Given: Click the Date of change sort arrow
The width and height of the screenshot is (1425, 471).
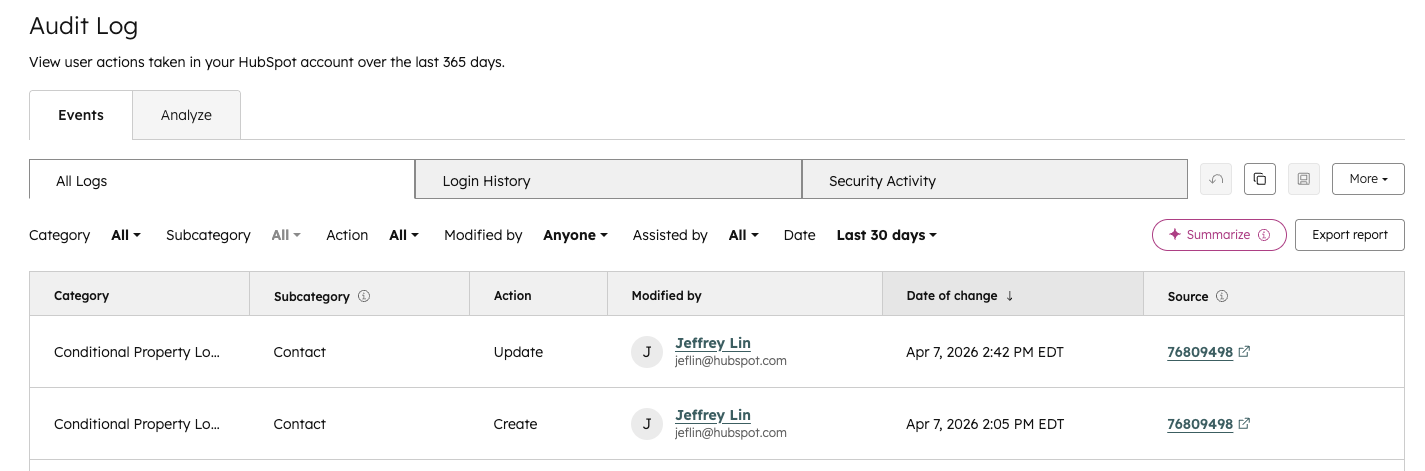Looking at the screenshot, I should point(1010,296).
